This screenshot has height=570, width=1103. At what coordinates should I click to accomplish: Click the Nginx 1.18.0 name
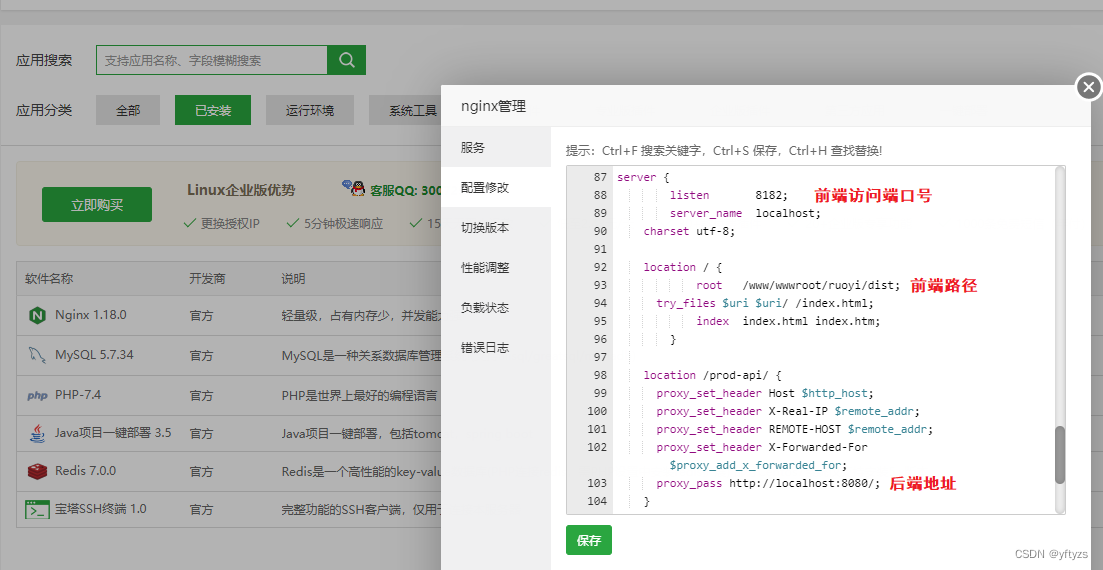pyautogui.click(x=91, y=315)
